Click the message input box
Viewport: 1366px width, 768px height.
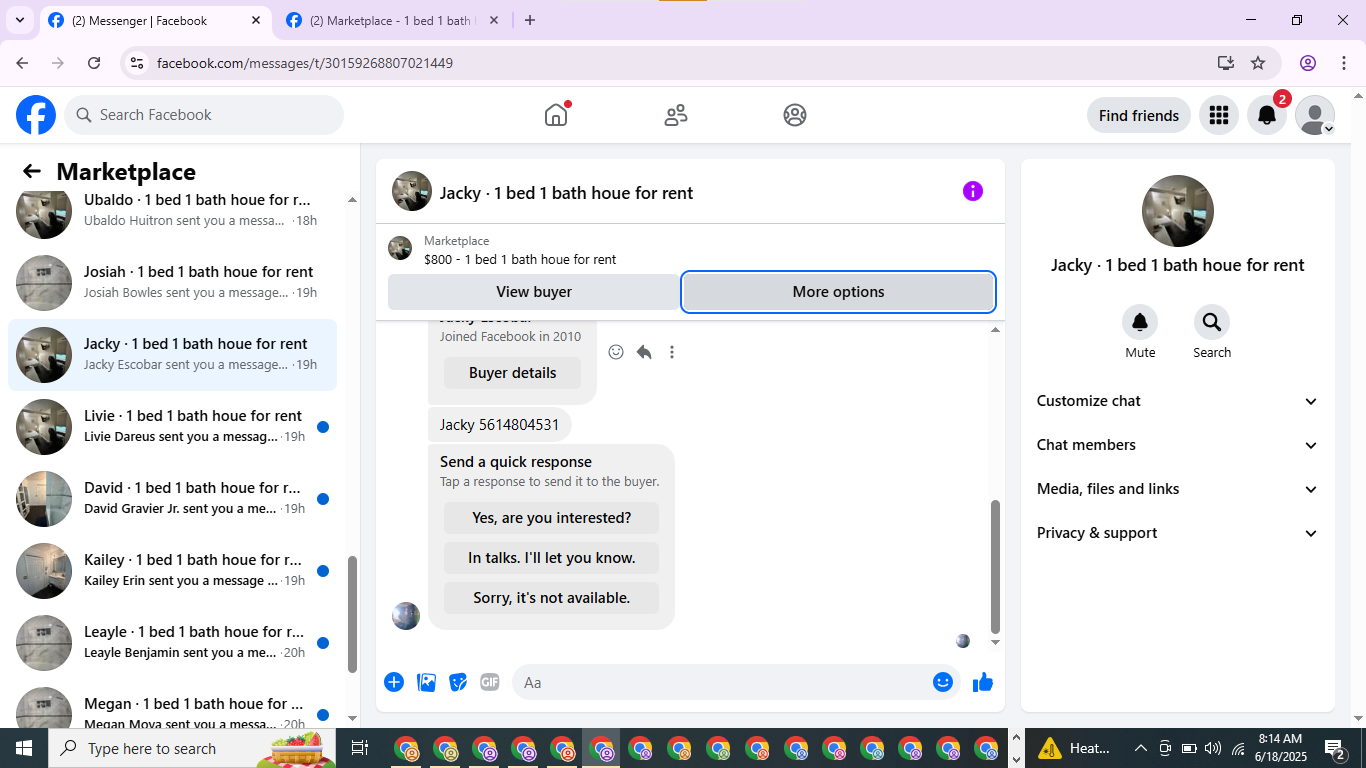click(x=720, y=682)
